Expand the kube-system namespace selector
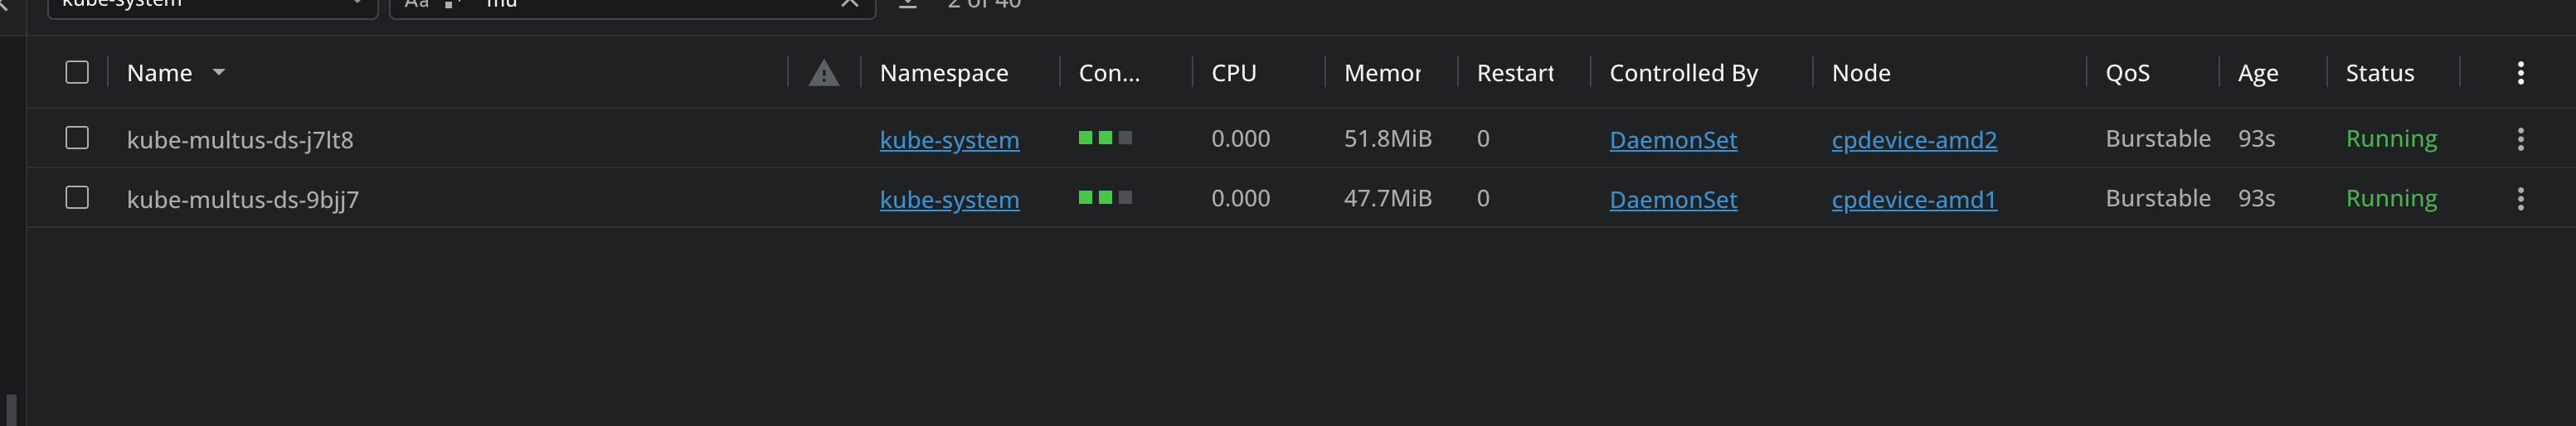 (x=212, y=5)
